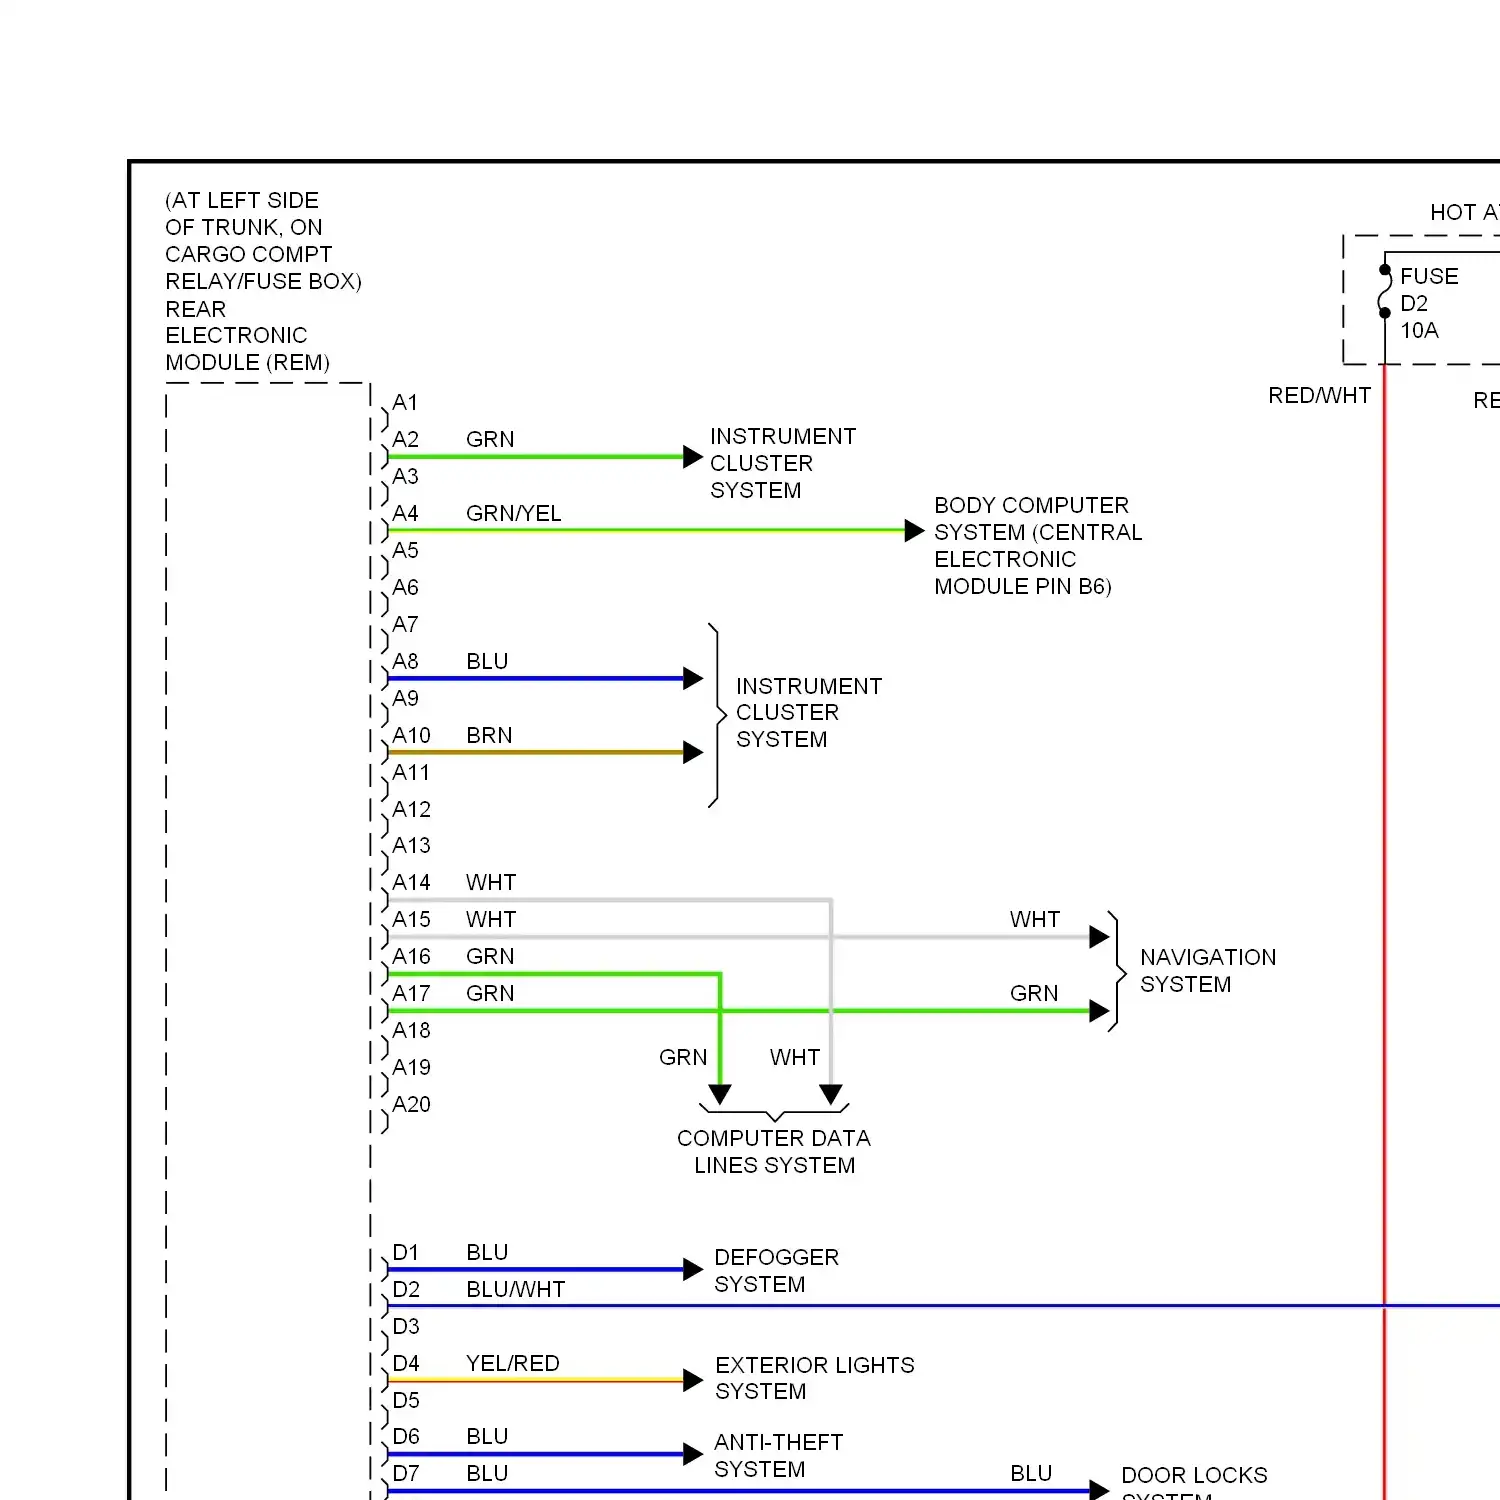Click the GRN wire label at pin A17
Image resolution: width=1500 pixels, height=1500 pixels.
[x=490, y=994]
